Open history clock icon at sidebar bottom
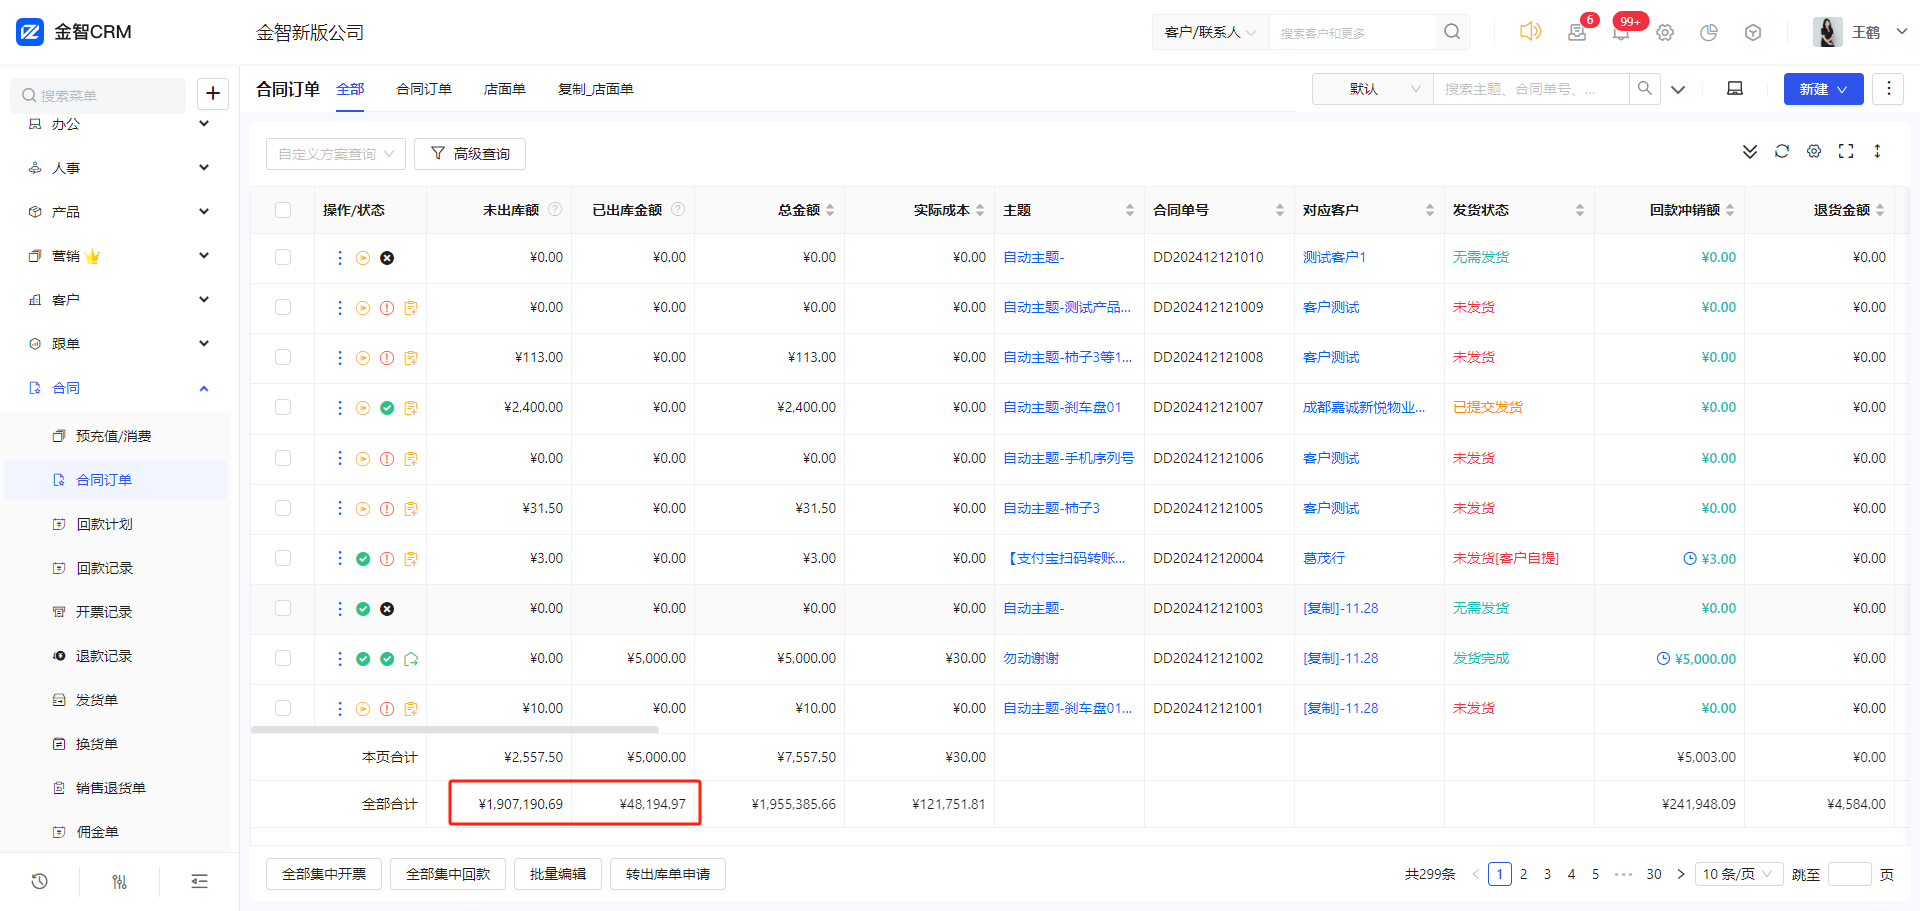The width and height of the screenshot is (1920, 911). click(40, 881)
